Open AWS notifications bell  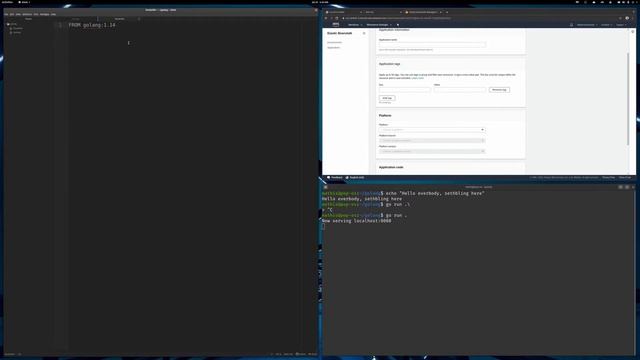click(571, 25)
